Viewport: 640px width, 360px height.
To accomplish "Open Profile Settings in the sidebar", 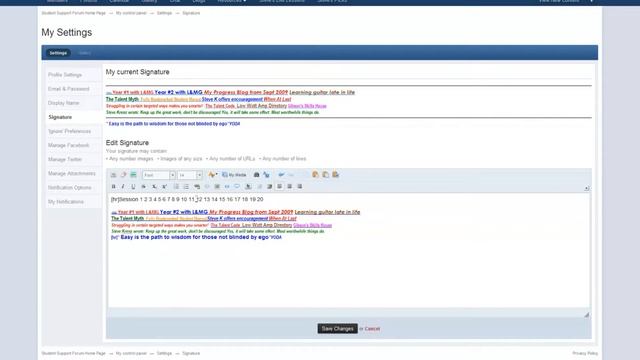I will tap(65, 75).
